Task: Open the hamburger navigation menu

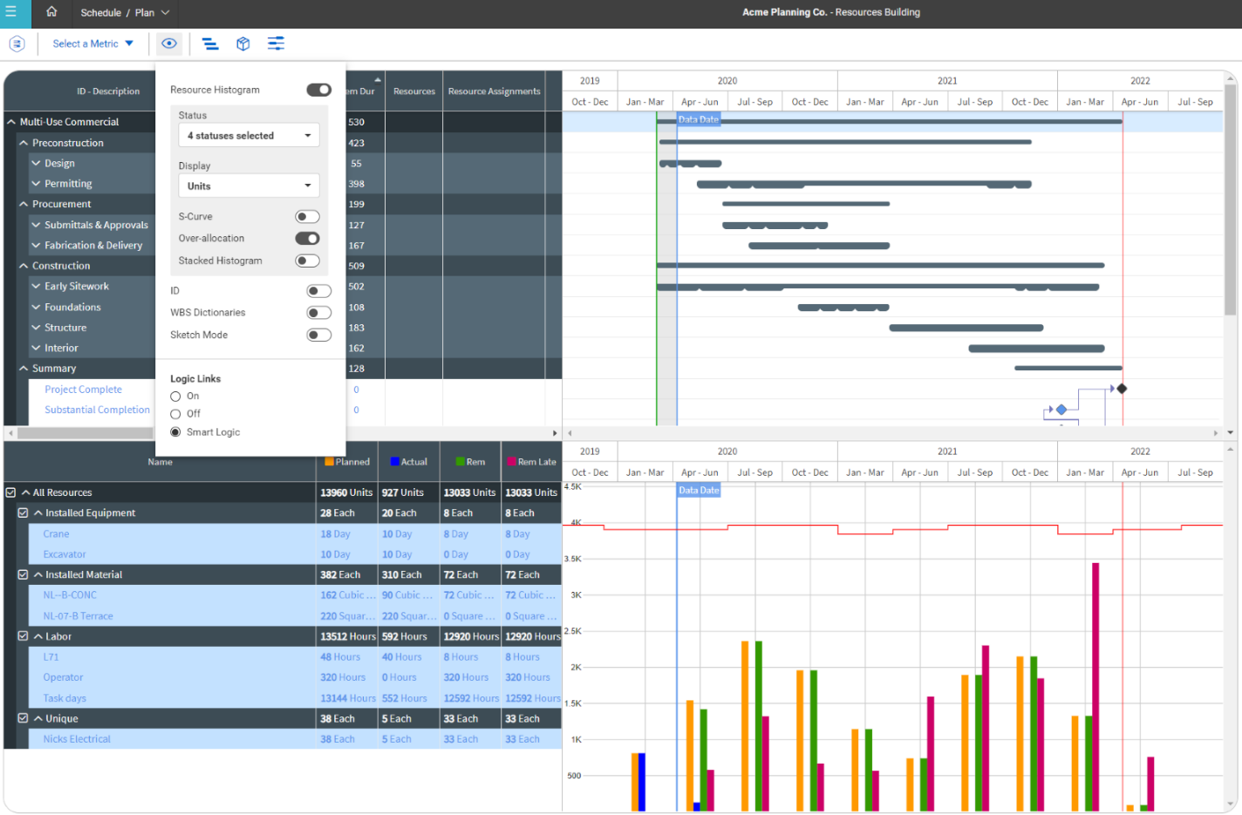Action: click(x=12, y=13)
